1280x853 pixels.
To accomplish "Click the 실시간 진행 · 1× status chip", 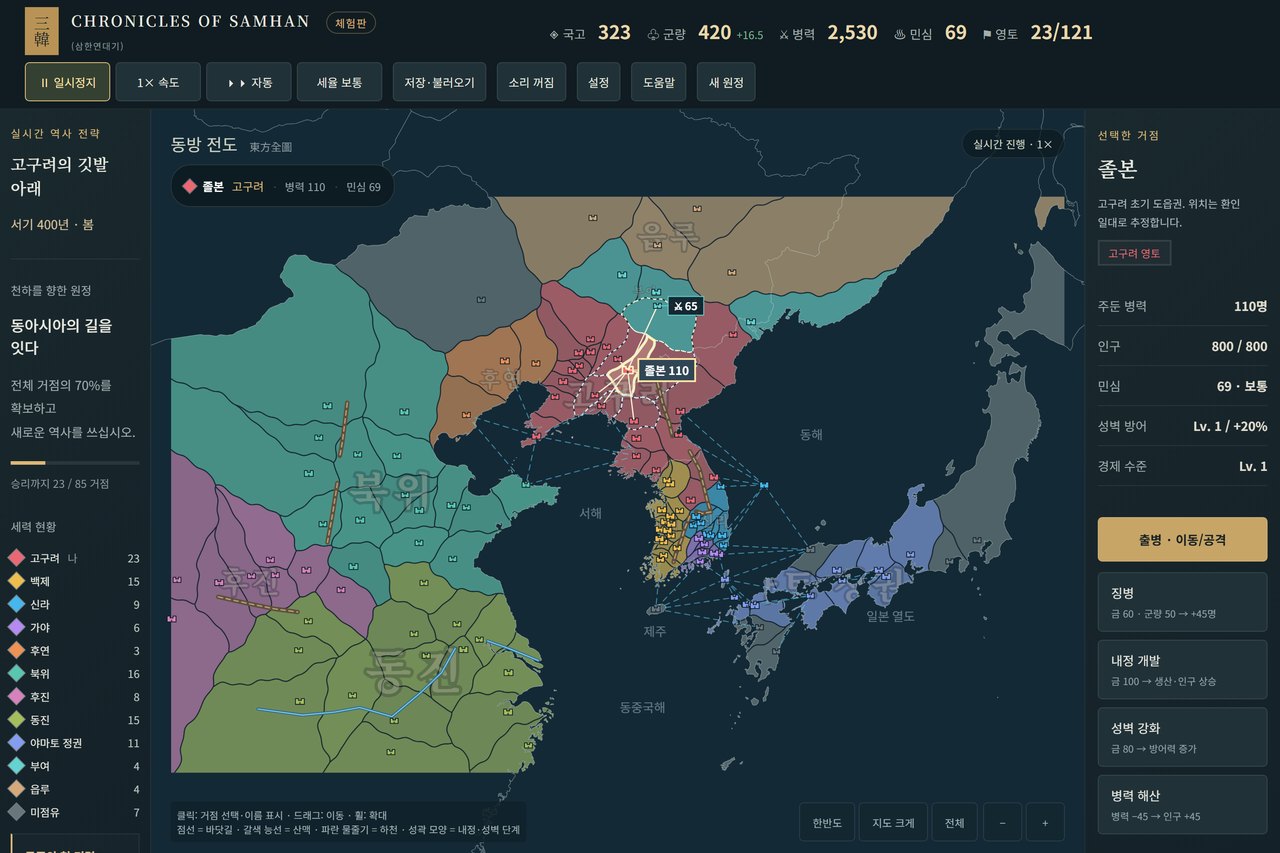I will click(1013, 144).
